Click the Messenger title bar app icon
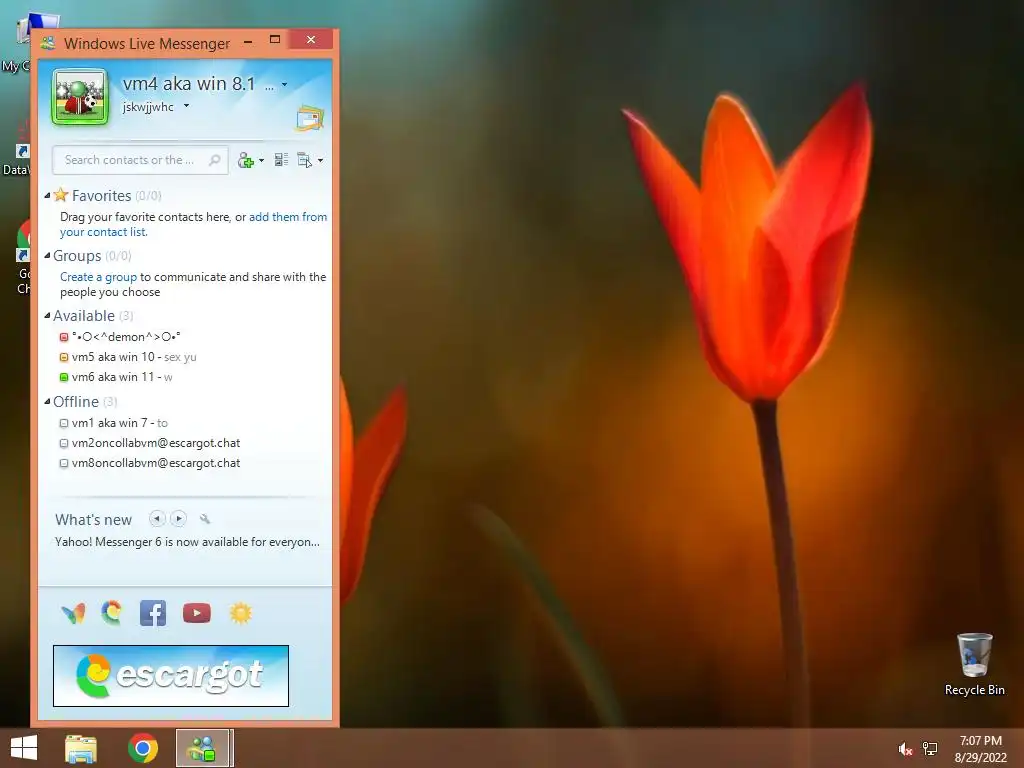 pyautogui.click(x=48, y=44)
